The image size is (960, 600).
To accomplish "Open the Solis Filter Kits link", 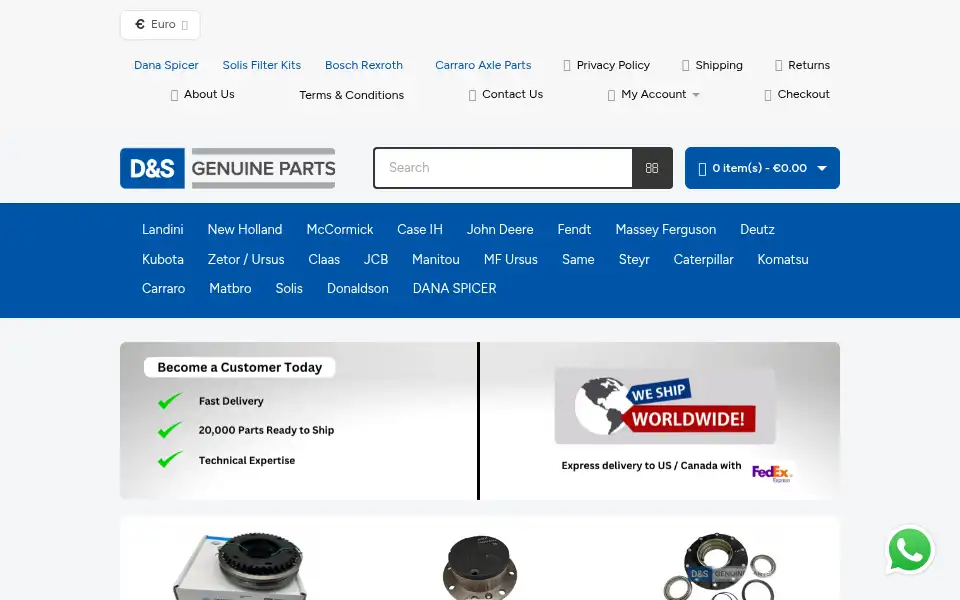I will (261, 65).
